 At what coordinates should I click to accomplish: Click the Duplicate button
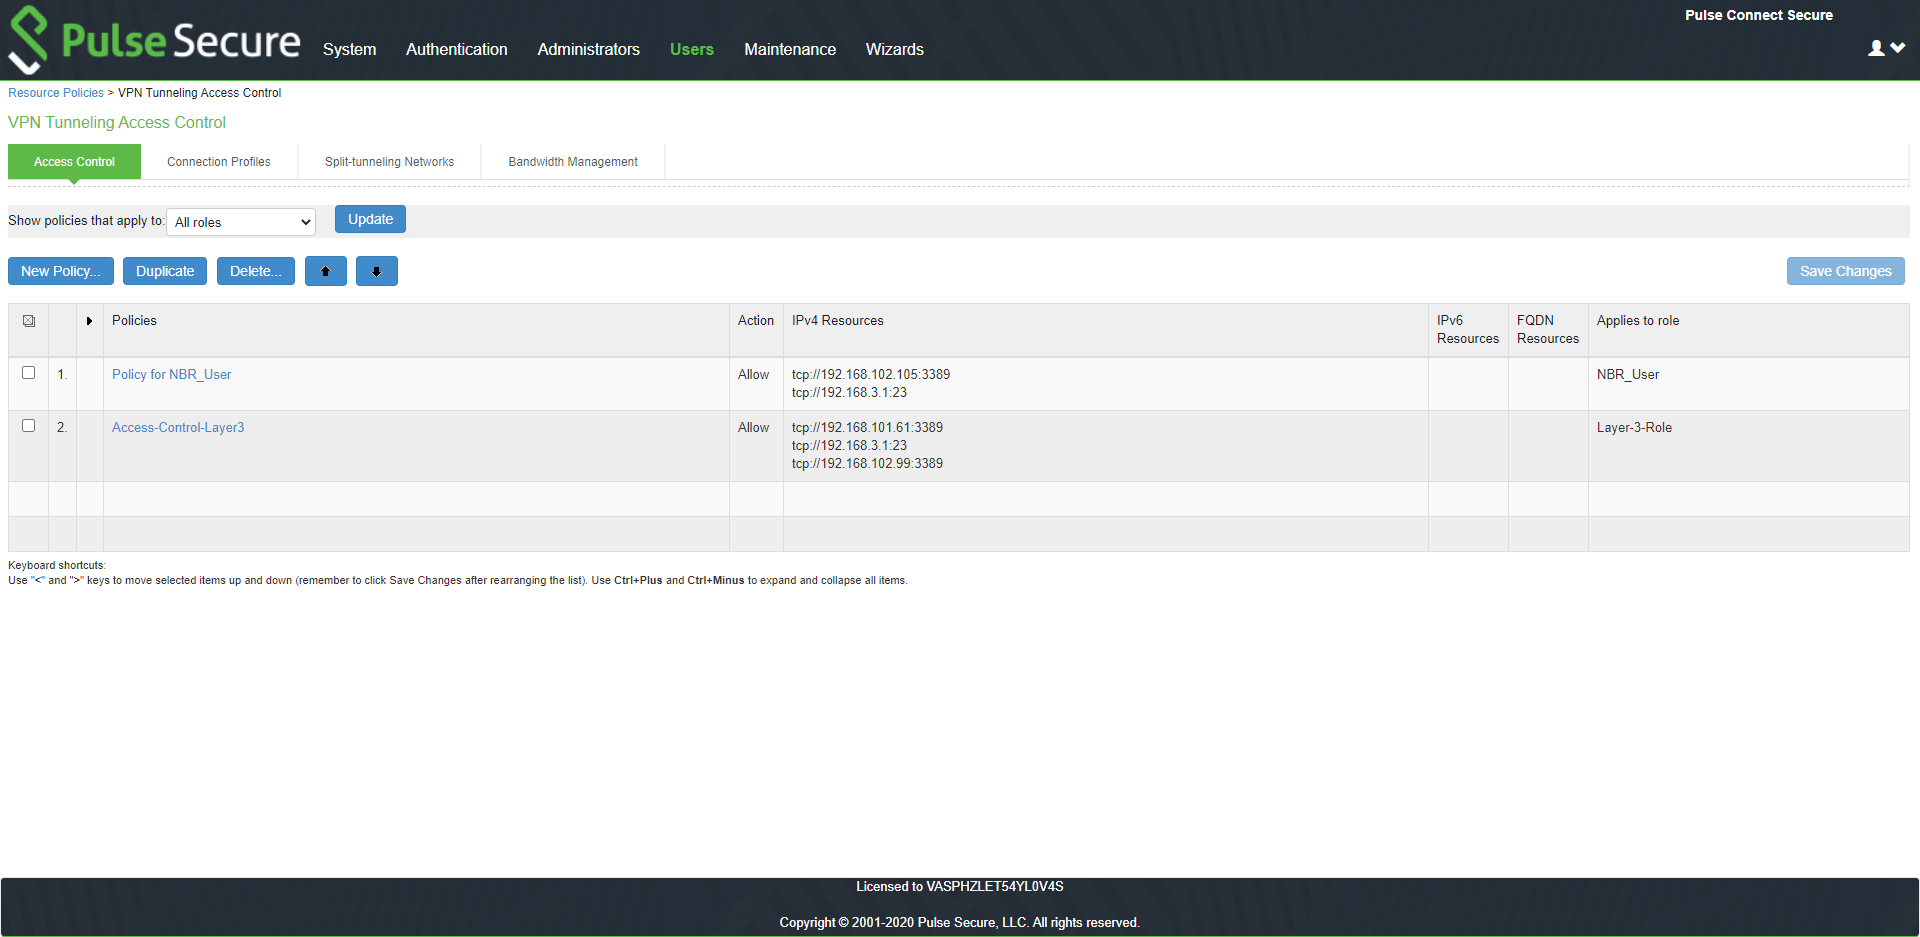165,271
